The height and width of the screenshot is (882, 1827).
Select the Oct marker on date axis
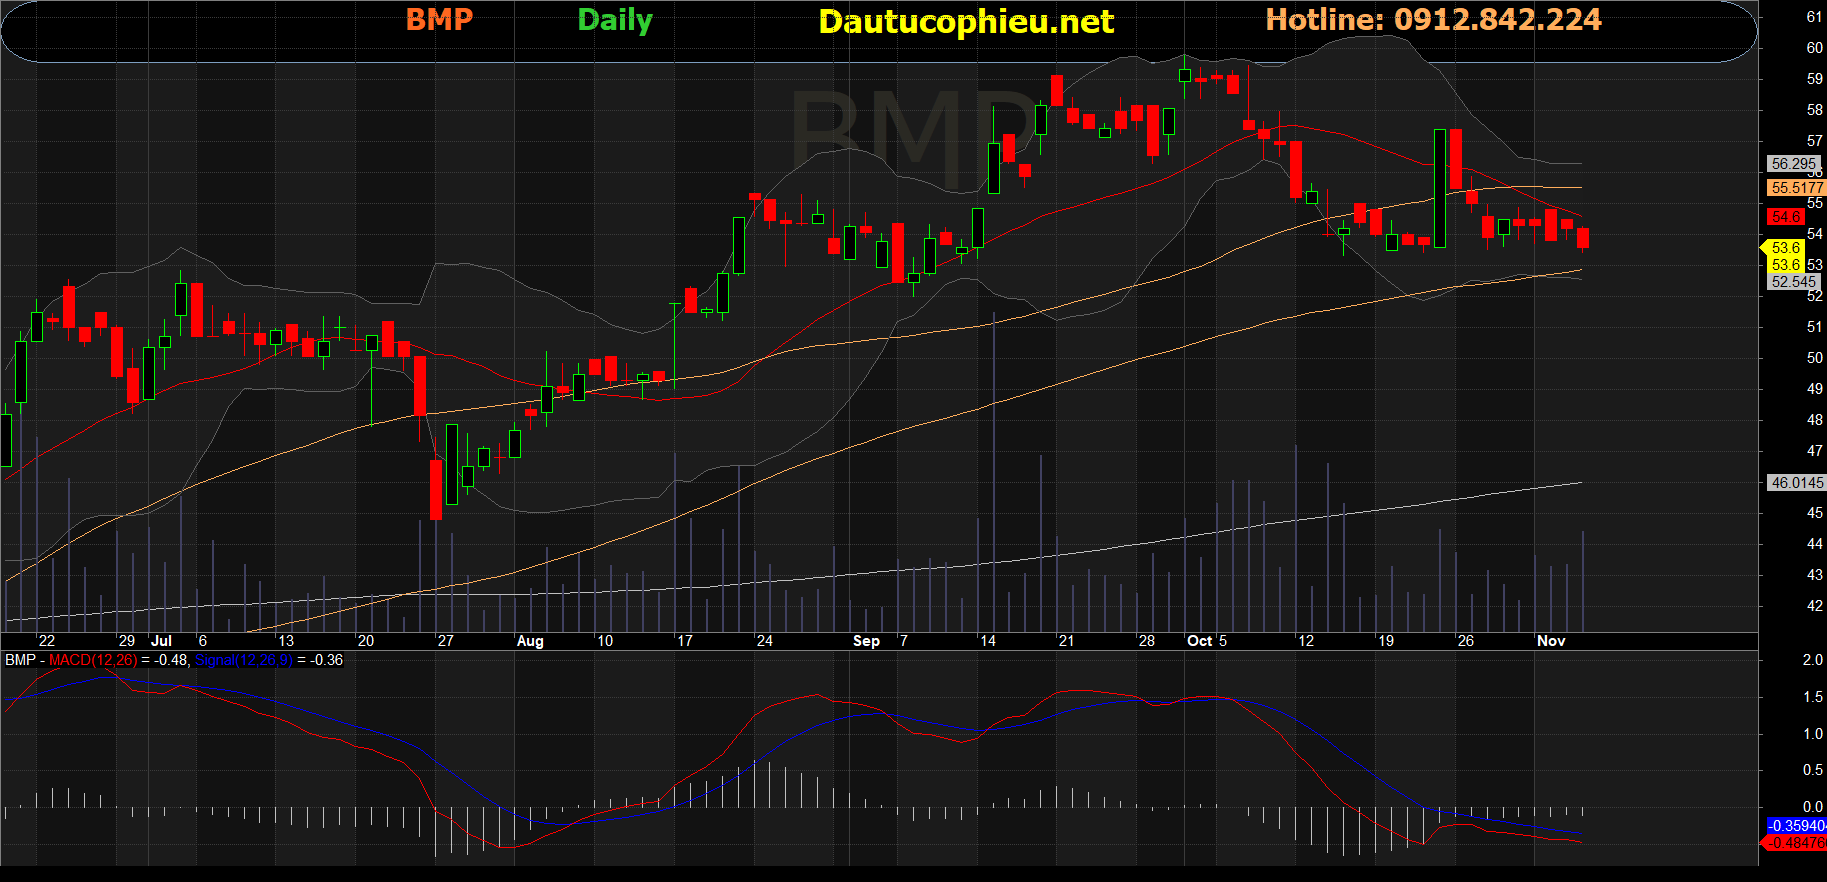coord(1199,641)
